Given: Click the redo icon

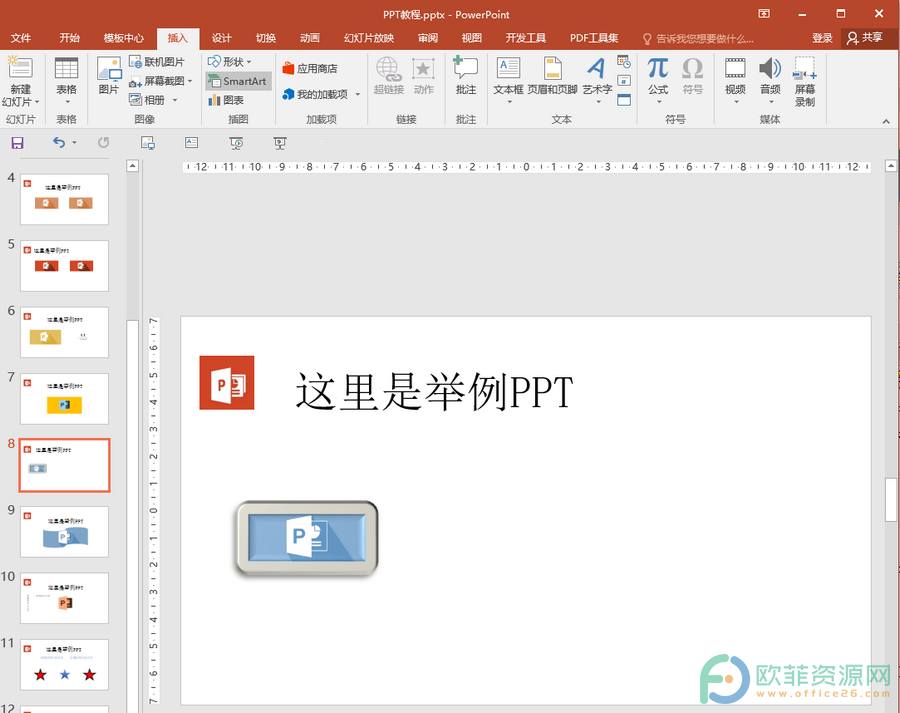Looking at the screenshot, I should (103, 142).
